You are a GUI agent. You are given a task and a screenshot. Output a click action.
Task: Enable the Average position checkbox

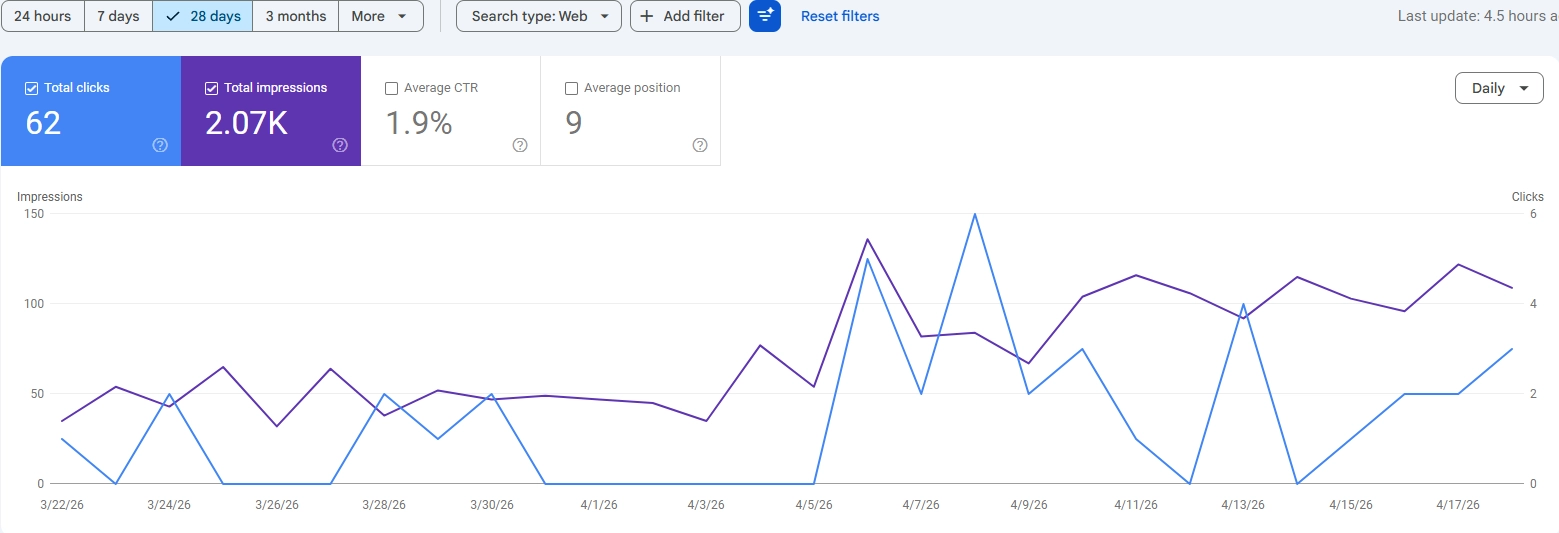[571, 88]
